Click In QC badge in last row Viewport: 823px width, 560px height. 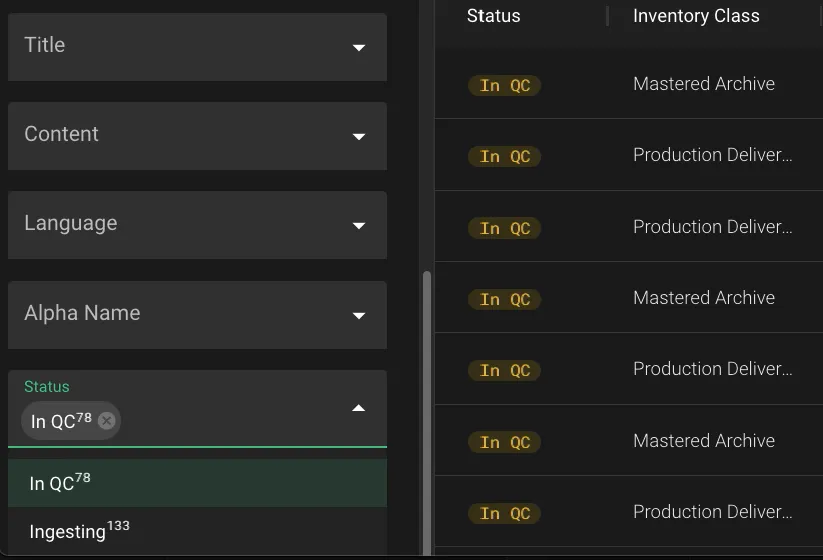(x=504, y=513)
